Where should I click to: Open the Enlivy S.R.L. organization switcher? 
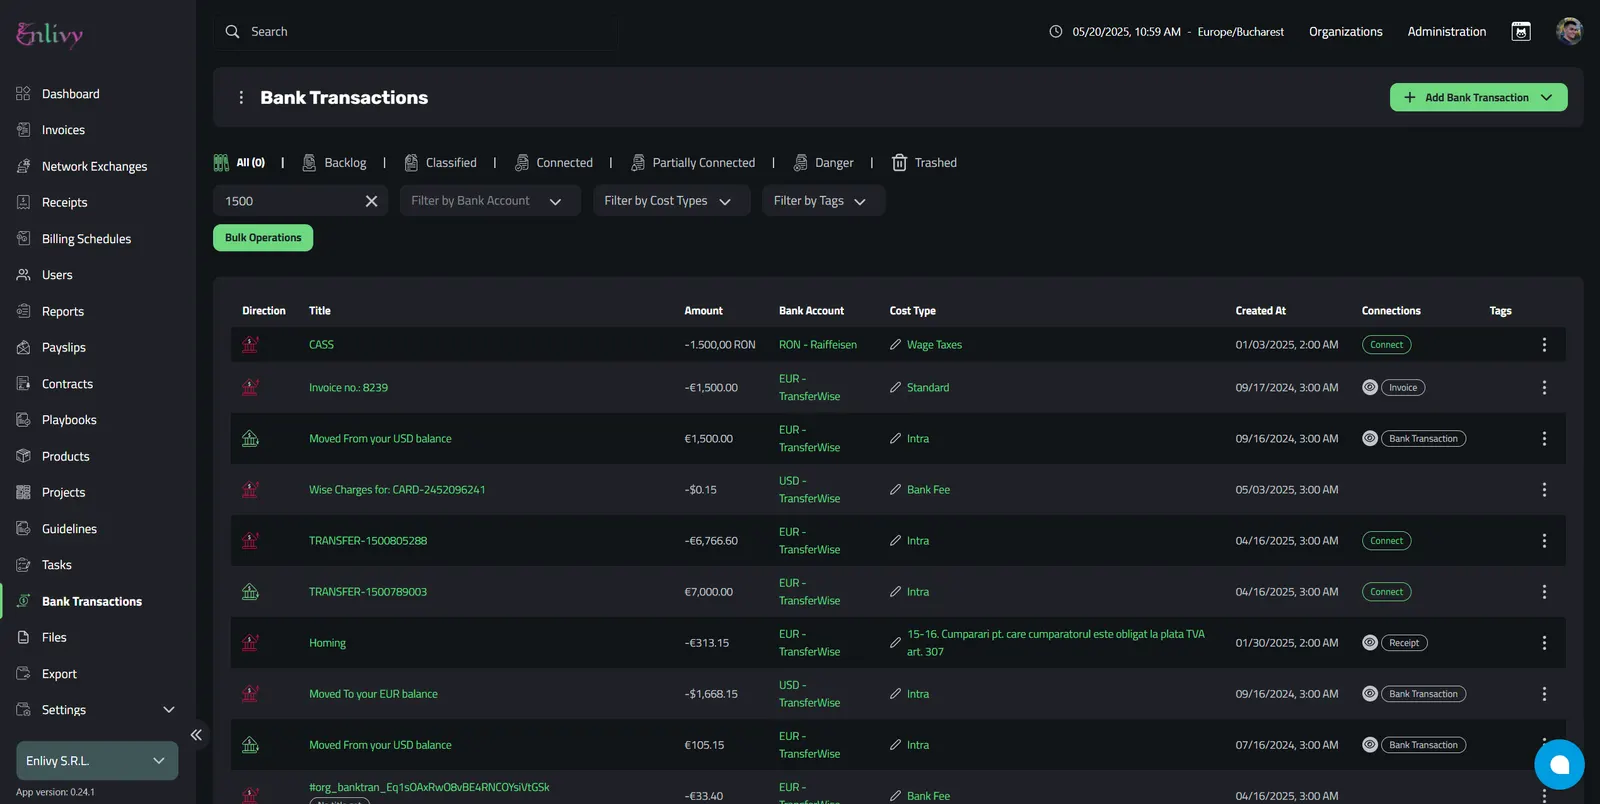(97, 761)
